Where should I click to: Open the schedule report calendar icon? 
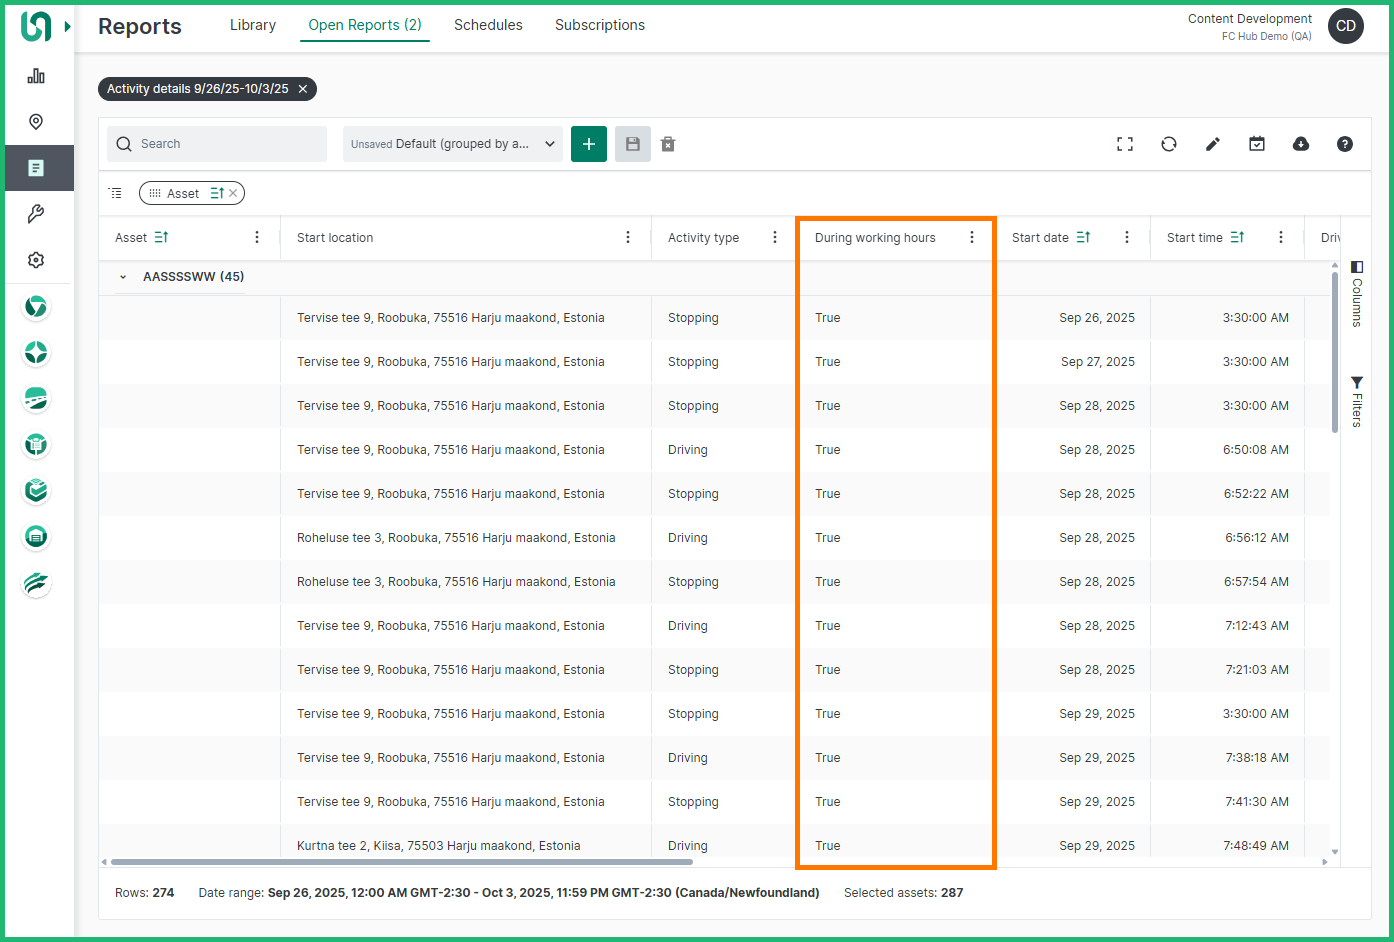1257,144
